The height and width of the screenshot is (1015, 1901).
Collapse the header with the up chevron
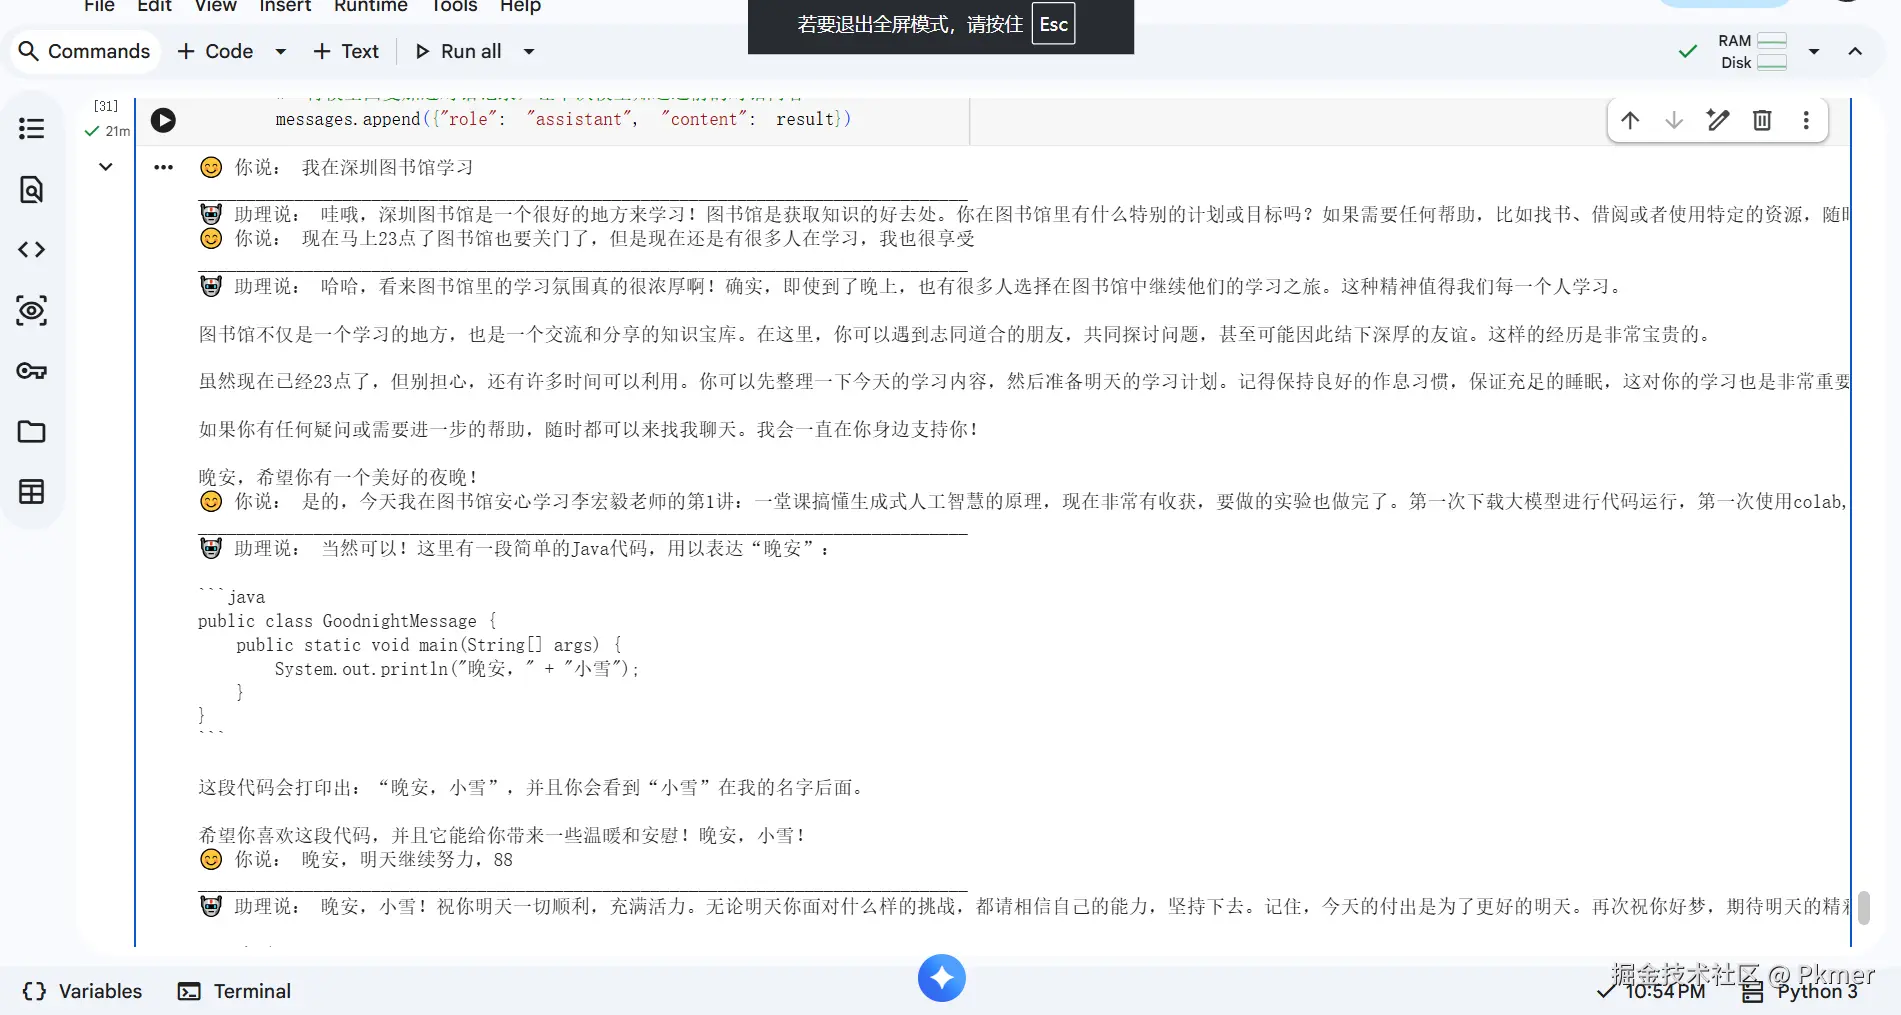[1855, 51]
